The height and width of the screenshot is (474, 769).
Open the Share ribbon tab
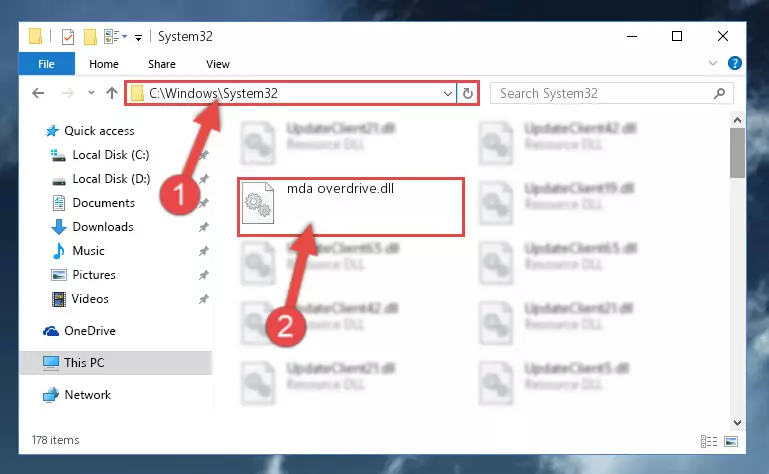(x=162, y=64)
